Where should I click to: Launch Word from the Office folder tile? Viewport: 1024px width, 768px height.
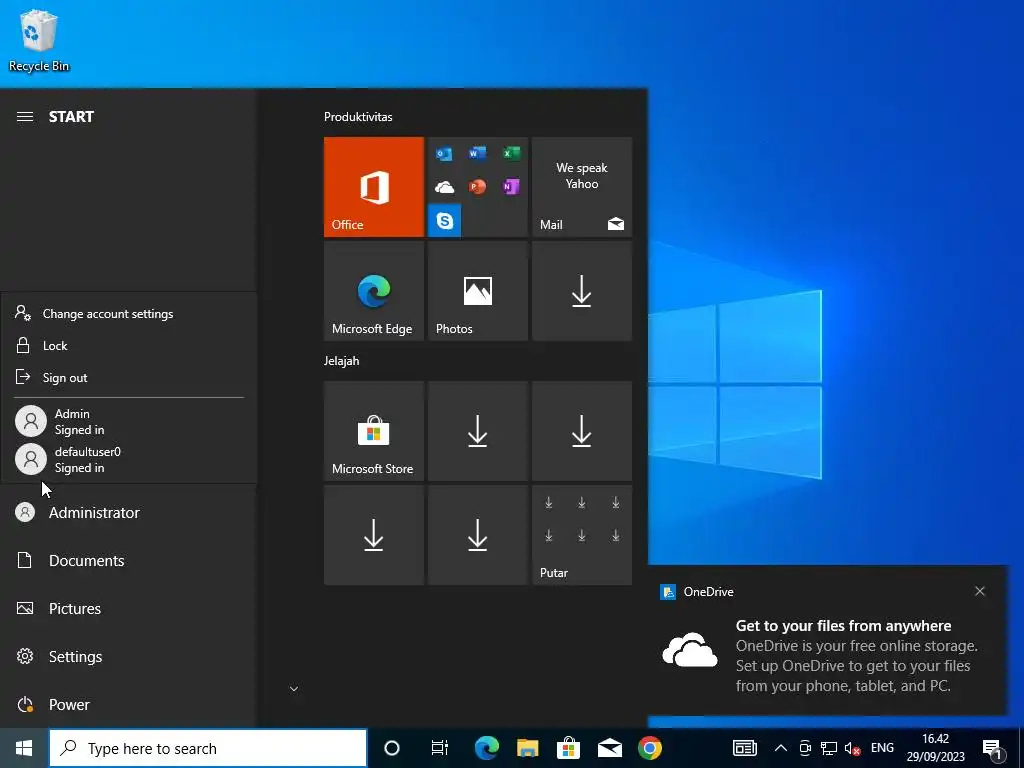coord(477,153)
